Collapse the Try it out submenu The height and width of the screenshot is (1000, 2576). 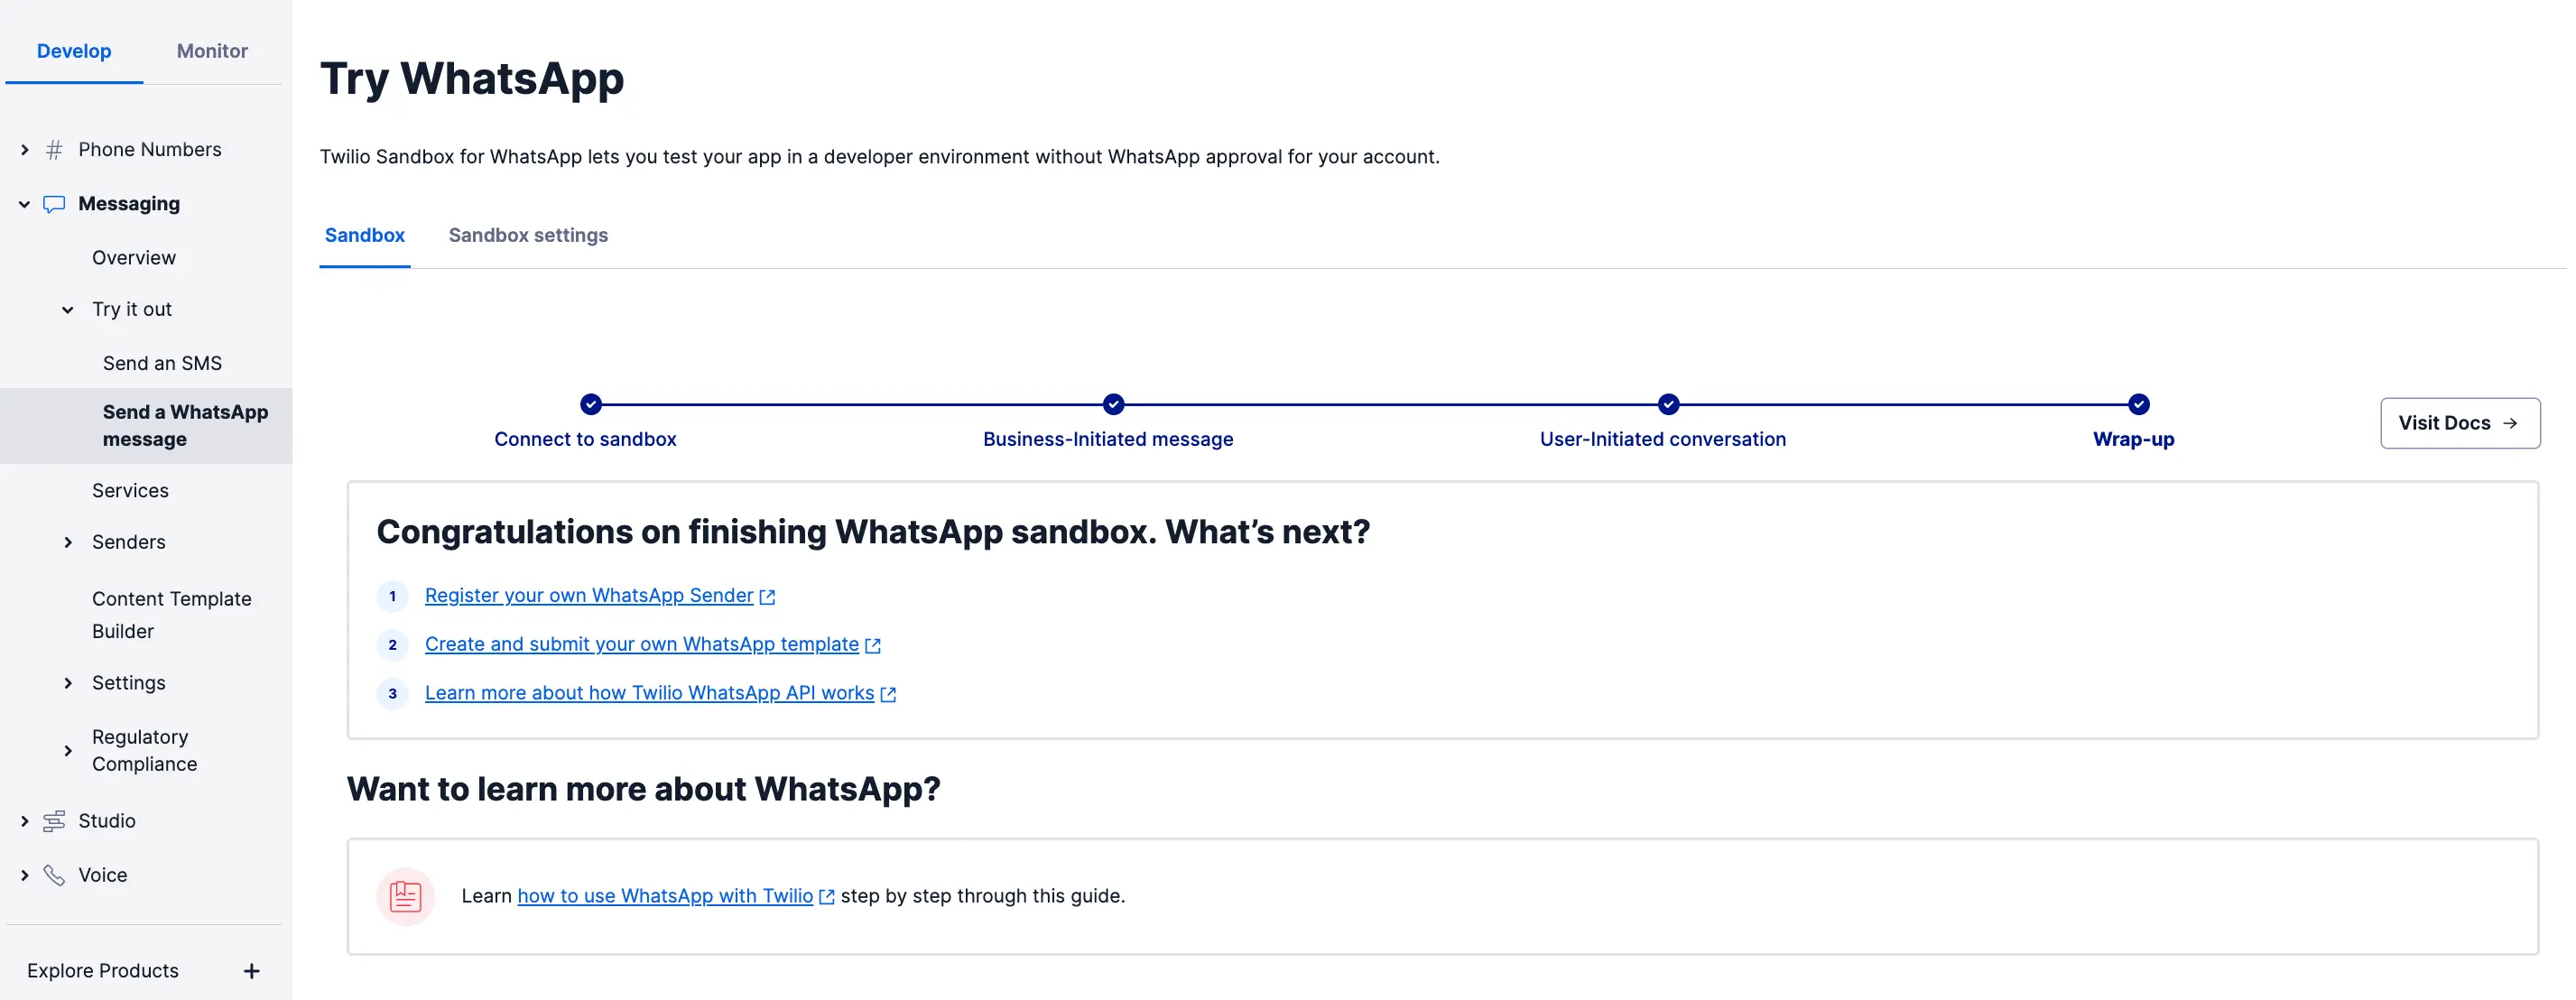click(x=68, y=310)
